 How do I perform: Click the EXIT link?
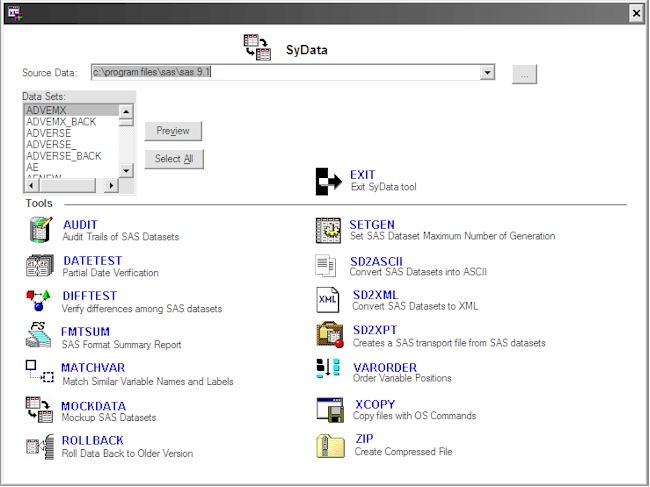point(363,175)
